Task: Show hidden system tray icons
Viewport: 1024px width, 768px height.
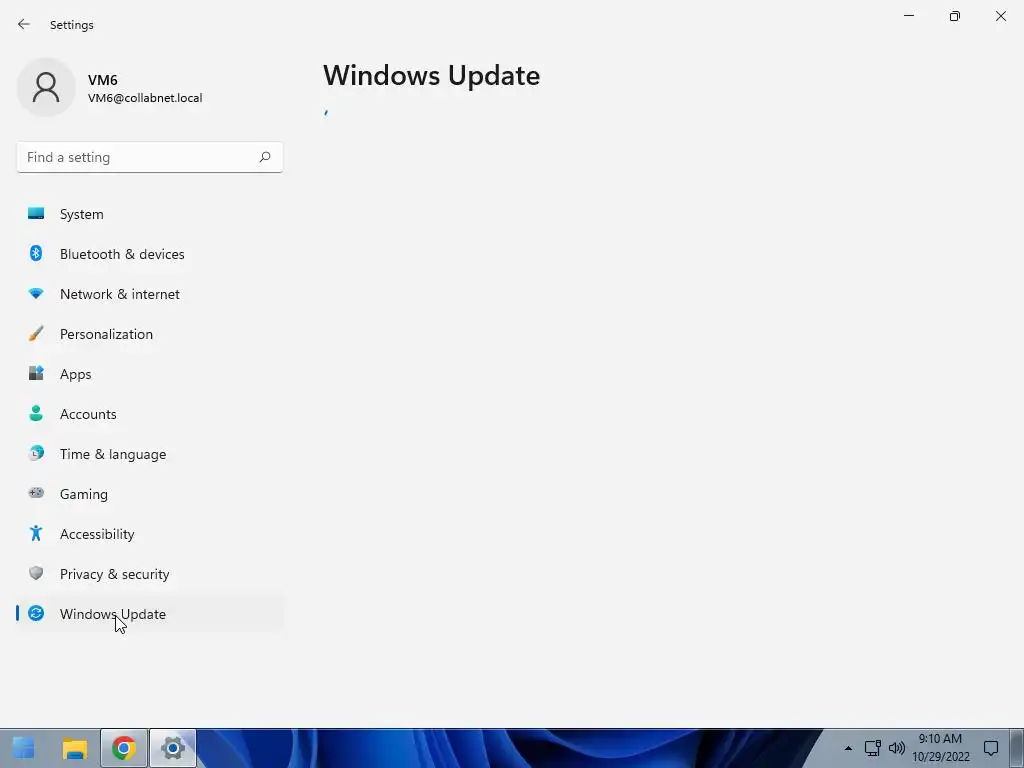Action: coord(848,748)
